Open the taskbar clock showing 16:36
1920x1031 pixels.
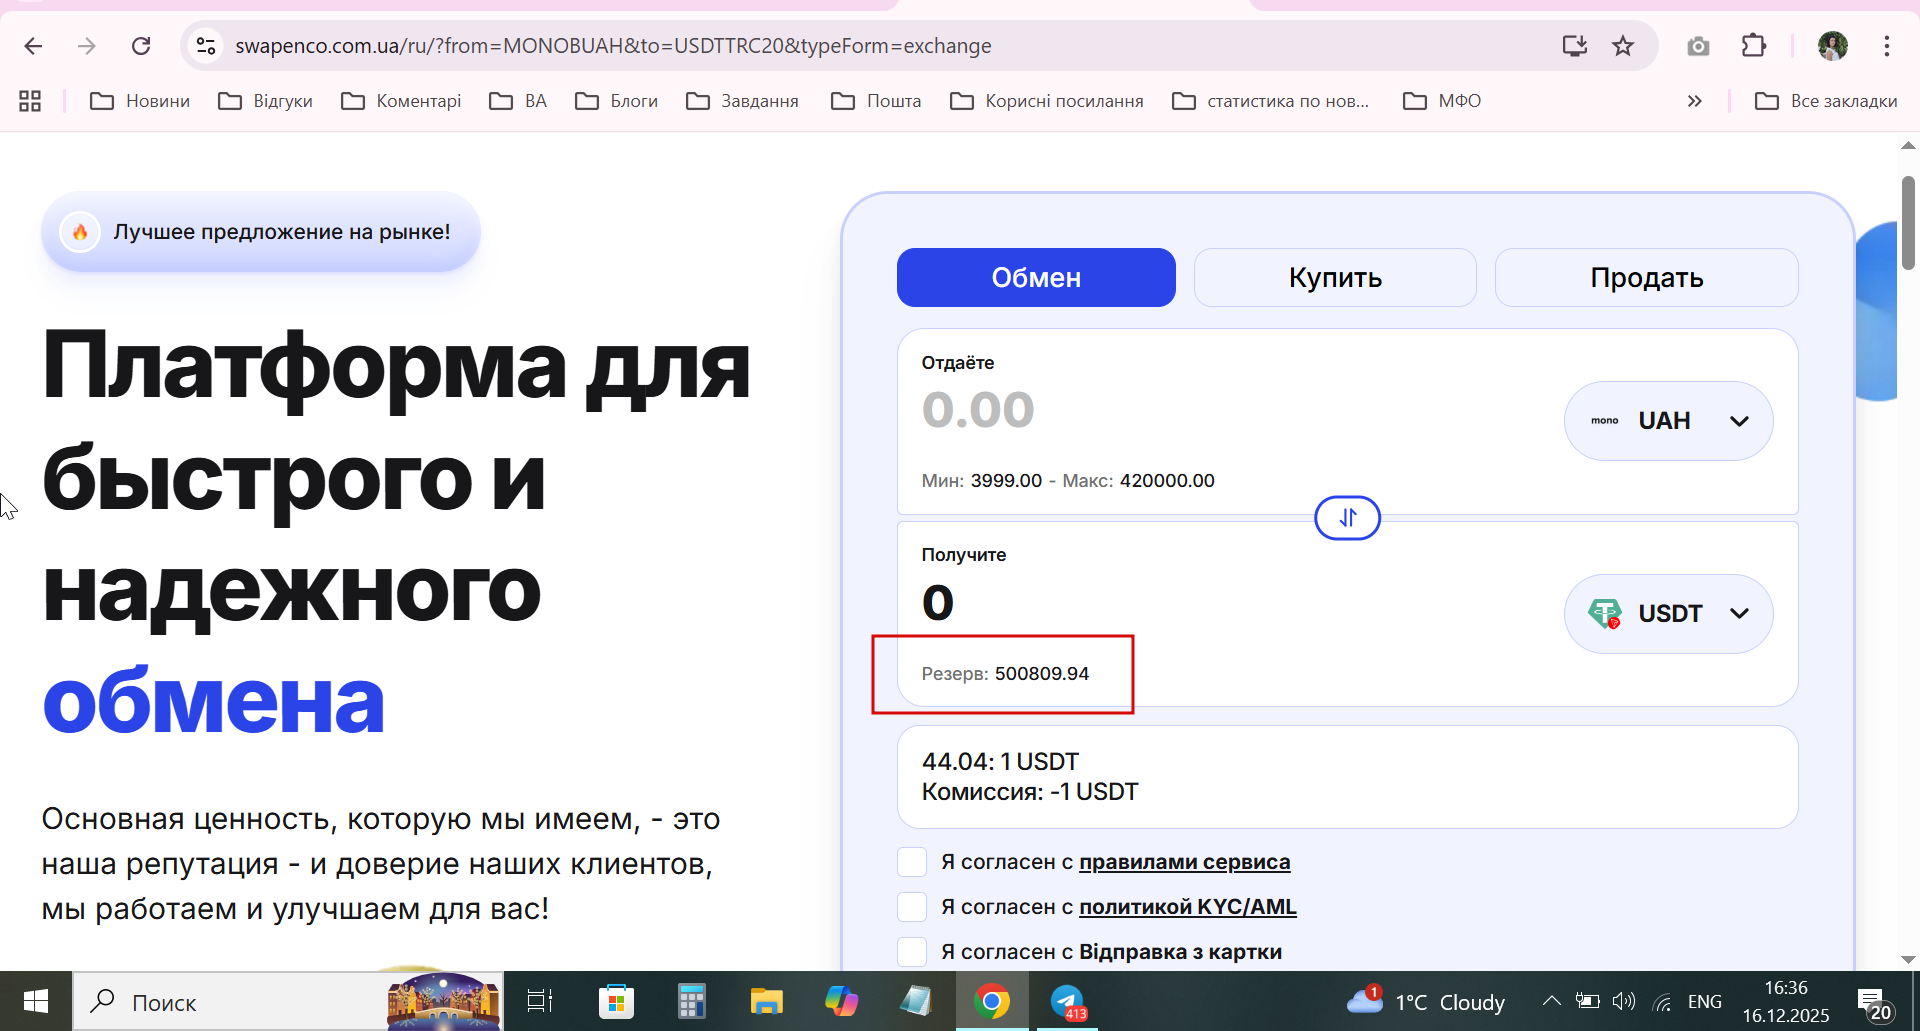tap(1786, 1002)
